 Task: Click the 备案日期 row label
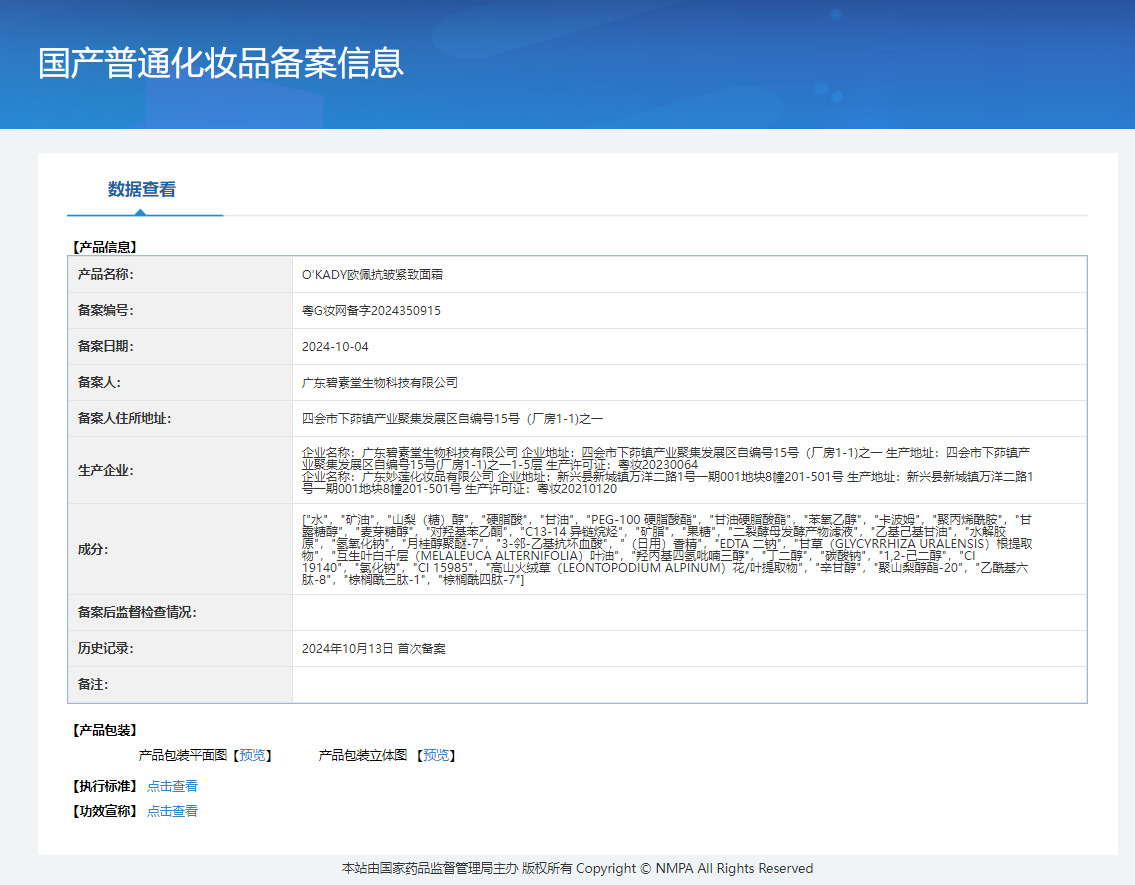click(x=106, y=347)
